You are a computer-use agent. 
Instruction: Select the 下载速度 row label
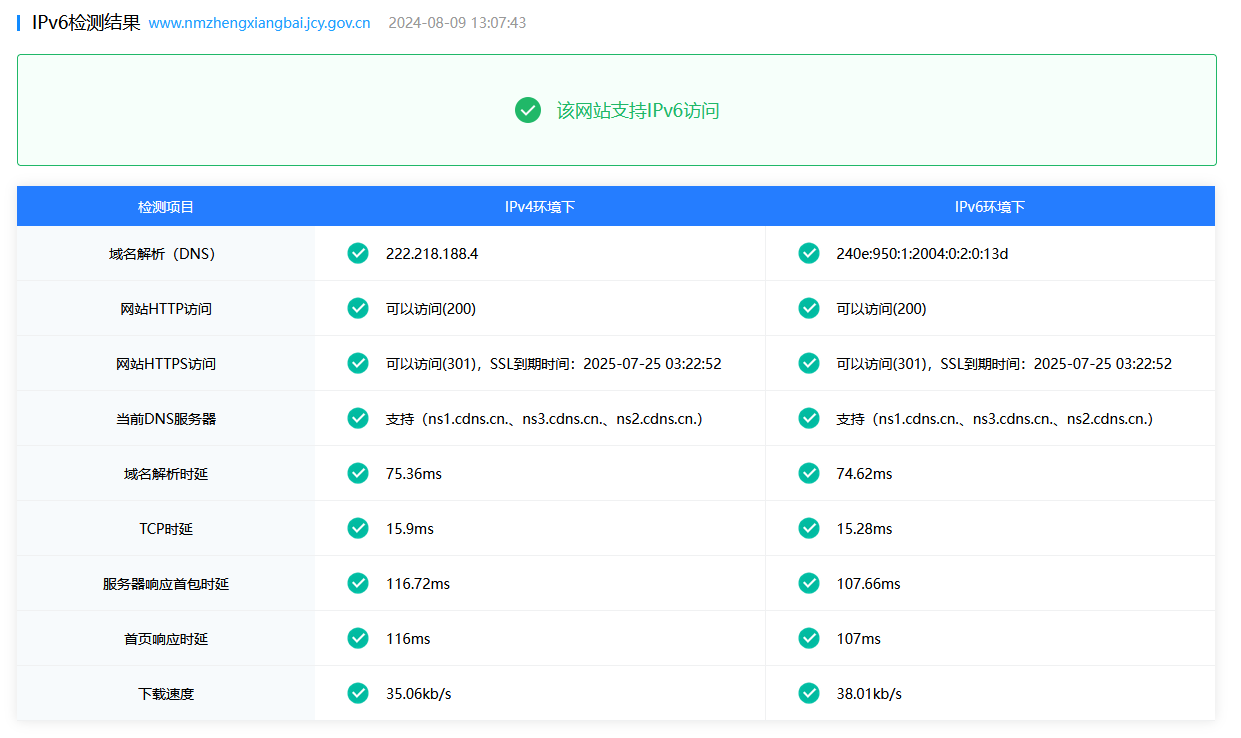point(166,694)
